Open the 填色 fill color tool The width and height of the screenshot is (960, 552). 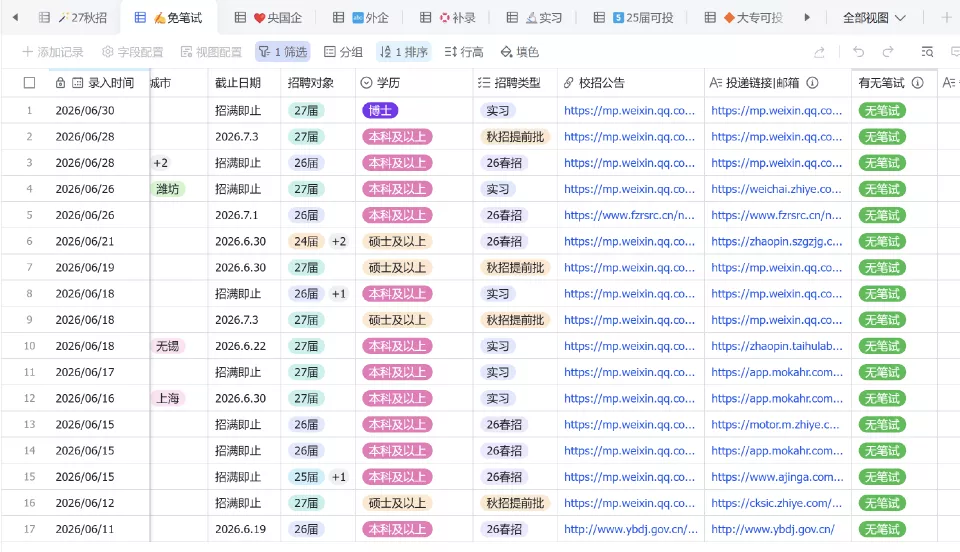pos(519,52)
